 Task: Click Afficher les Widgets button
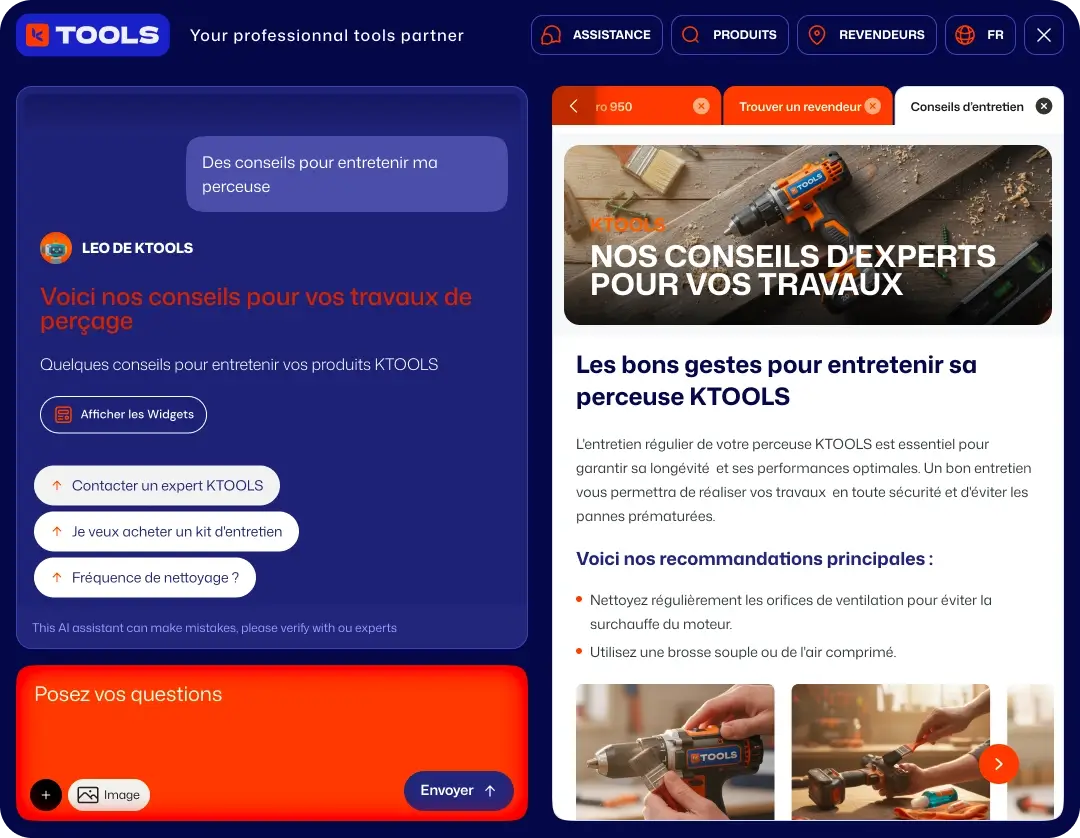(123, 415)
